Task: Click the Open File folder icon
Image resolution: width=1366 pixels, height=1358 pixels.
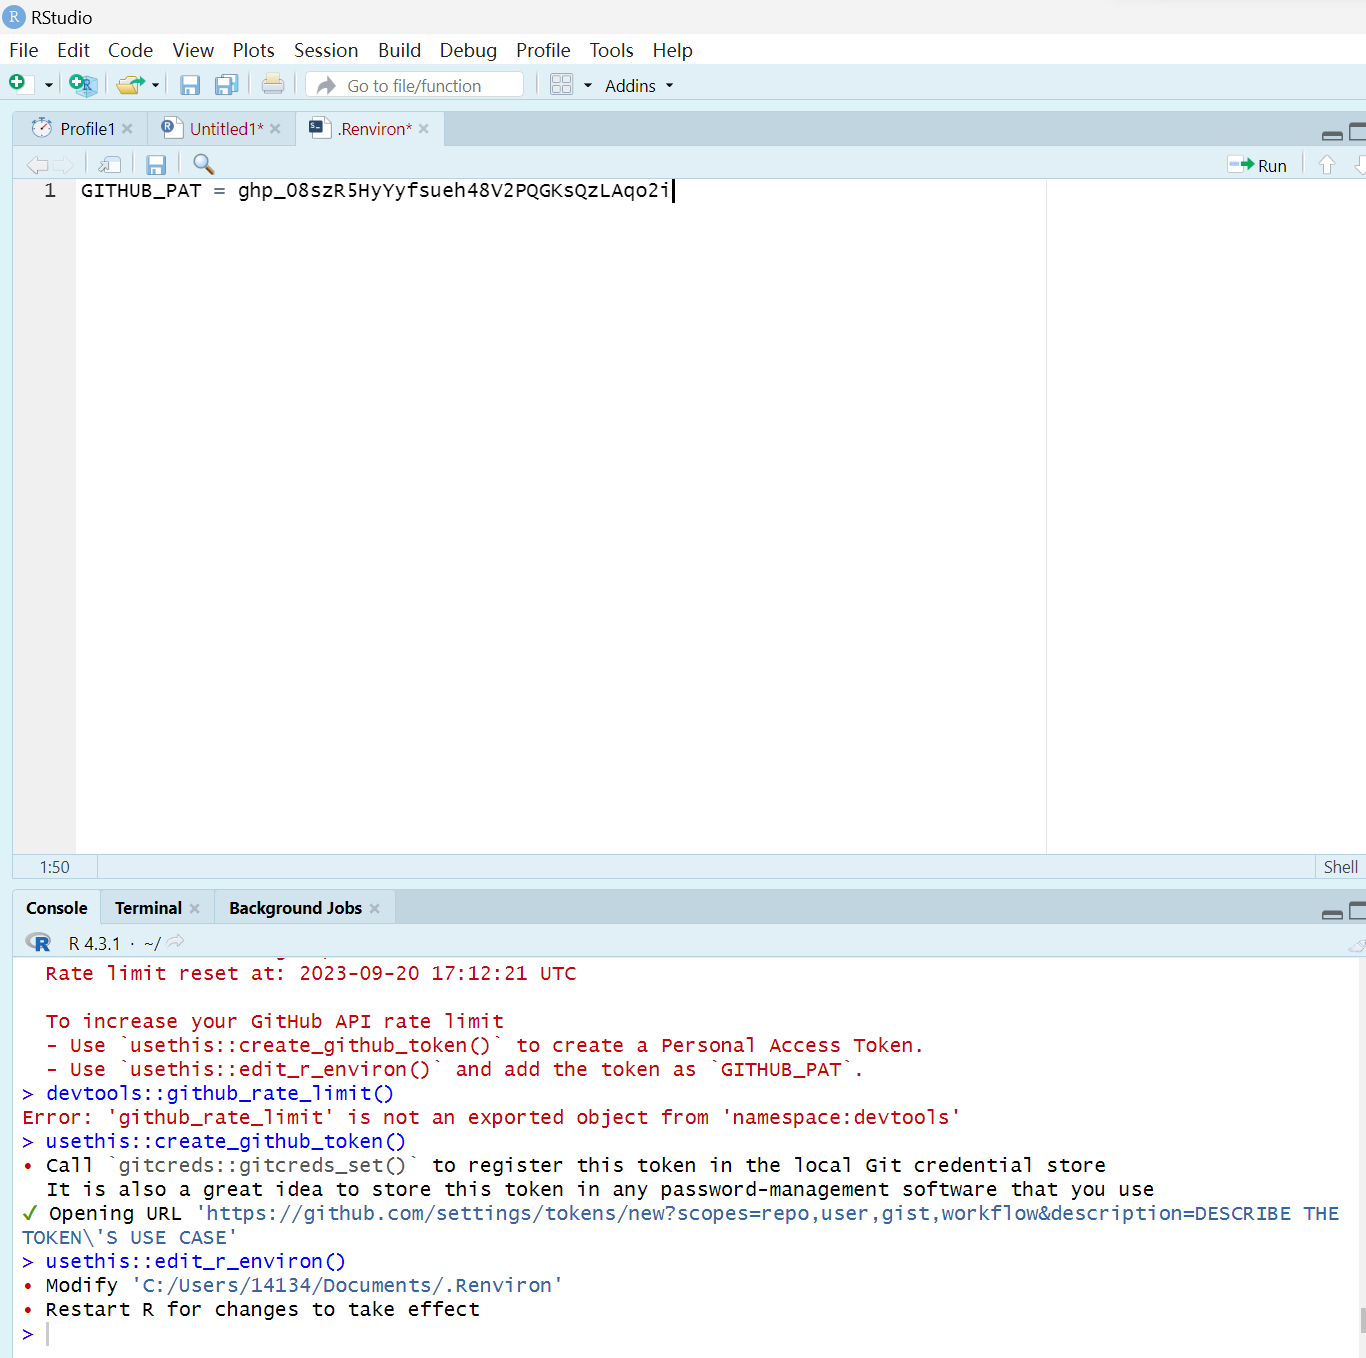Action: point(130,85)
